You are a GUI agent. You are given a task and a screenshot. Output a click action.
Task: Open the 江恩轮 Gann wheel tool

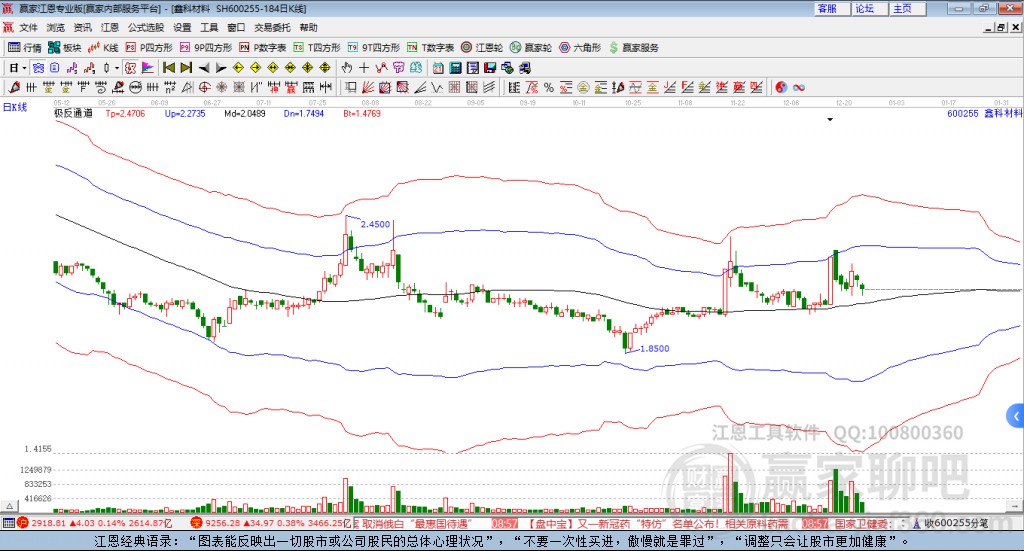pos(481,48)
